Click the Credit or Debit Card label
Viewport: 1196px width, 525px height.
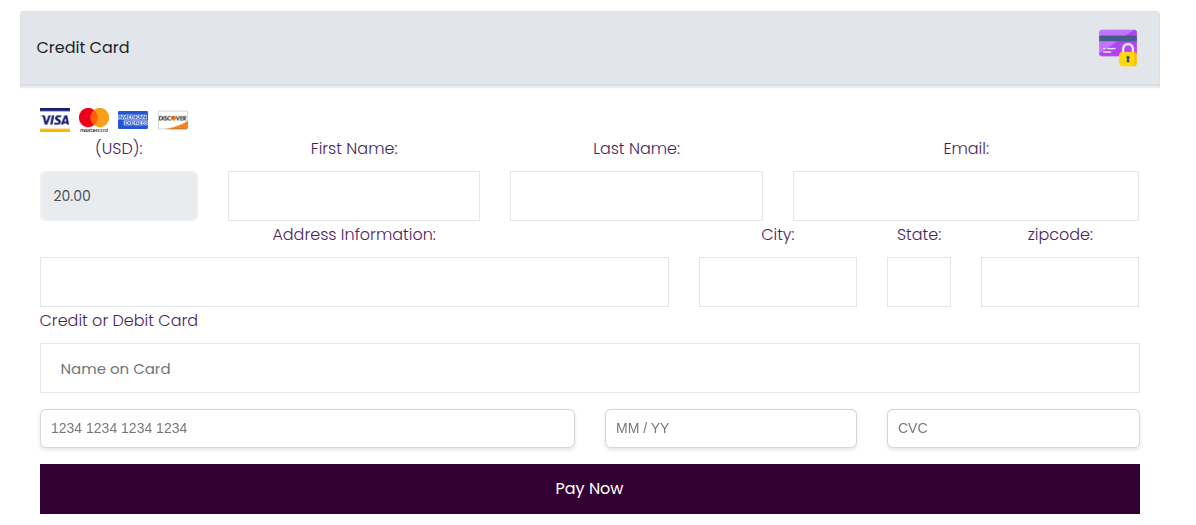point(119,320)
